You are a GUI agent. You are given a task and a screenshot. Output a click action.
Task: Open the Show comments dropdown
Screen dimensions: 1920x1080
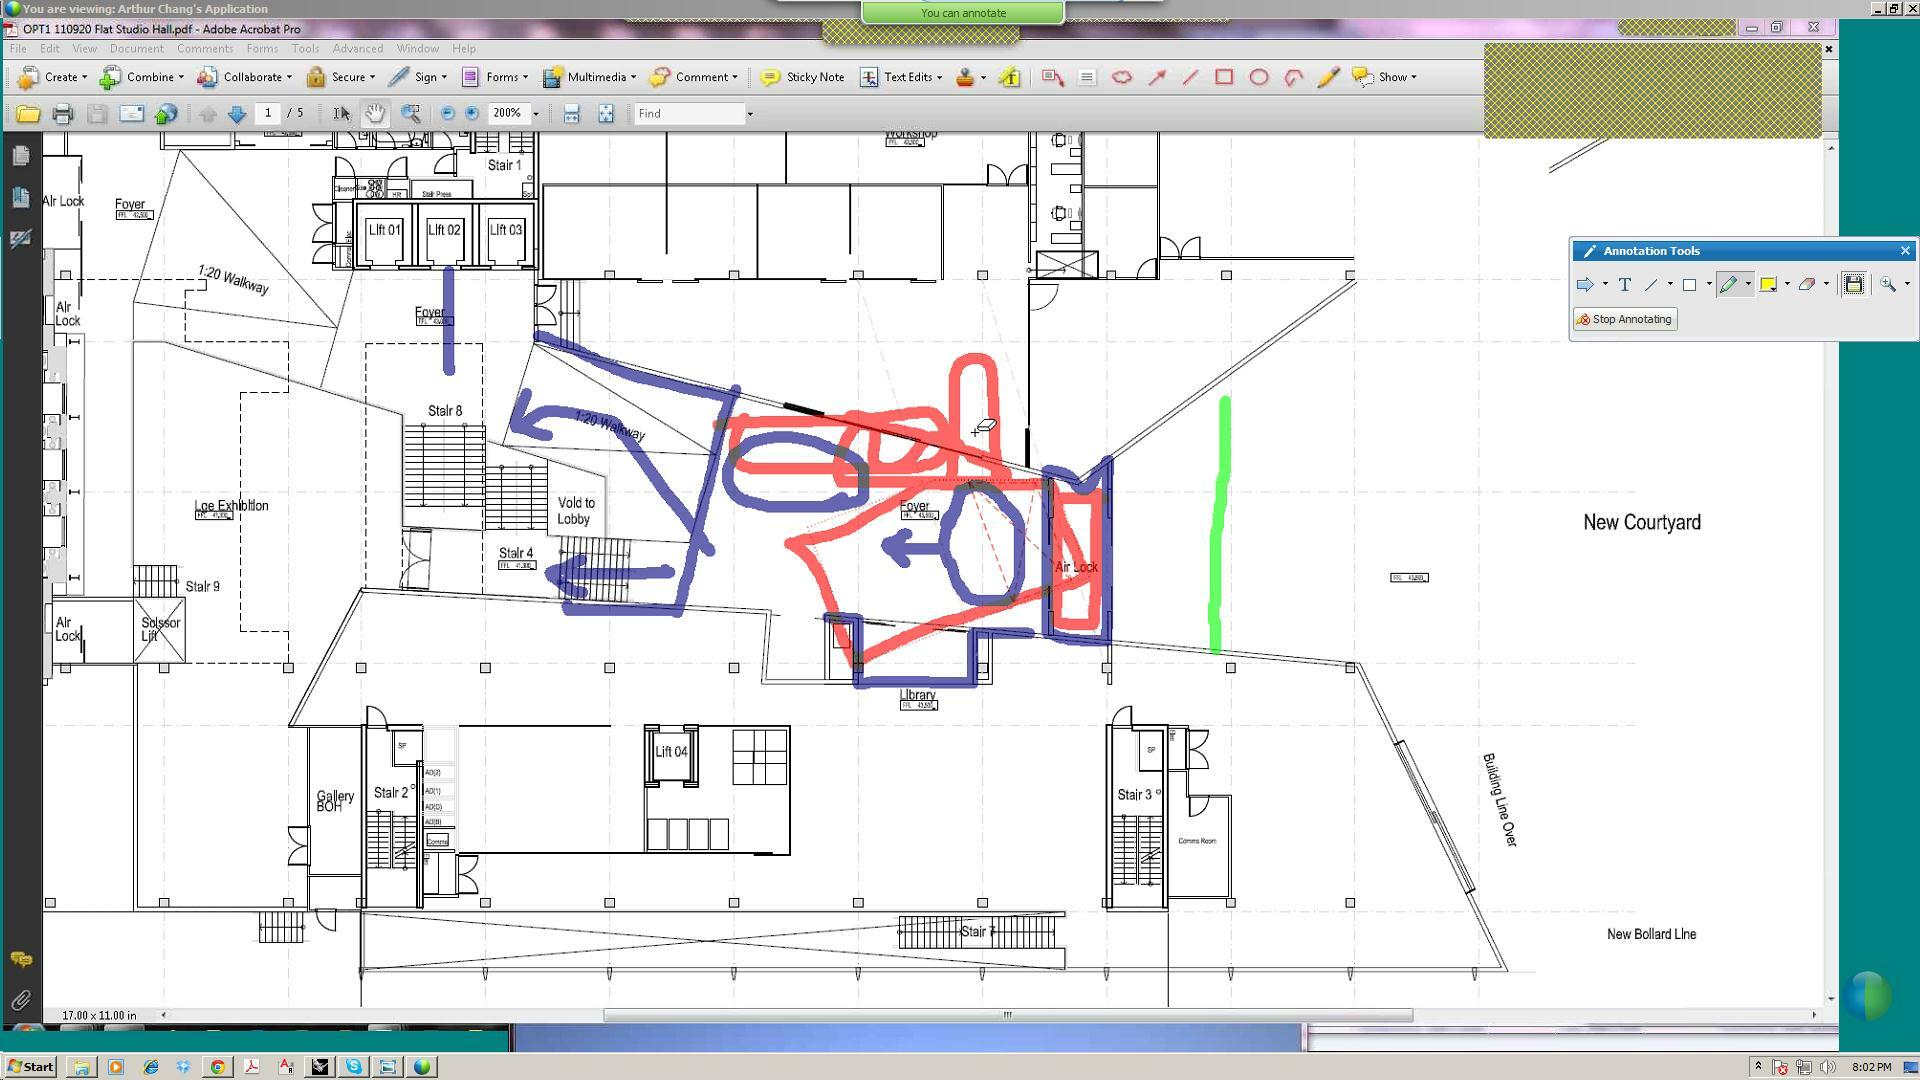point(1385,77)
